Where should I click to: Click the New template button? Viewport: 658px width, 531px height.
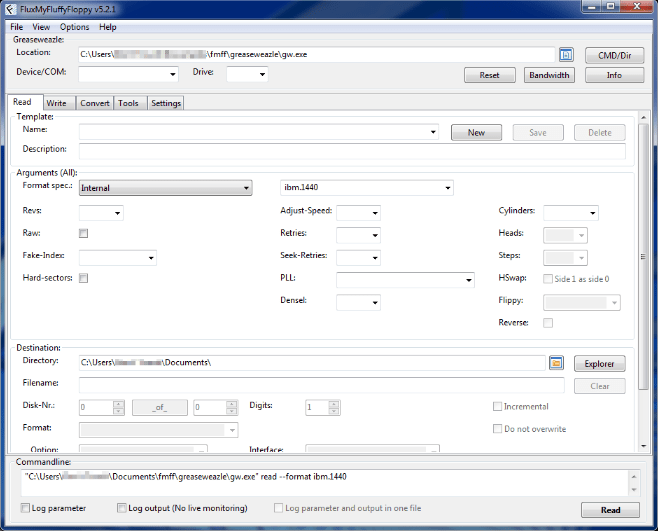click(476, 132)
